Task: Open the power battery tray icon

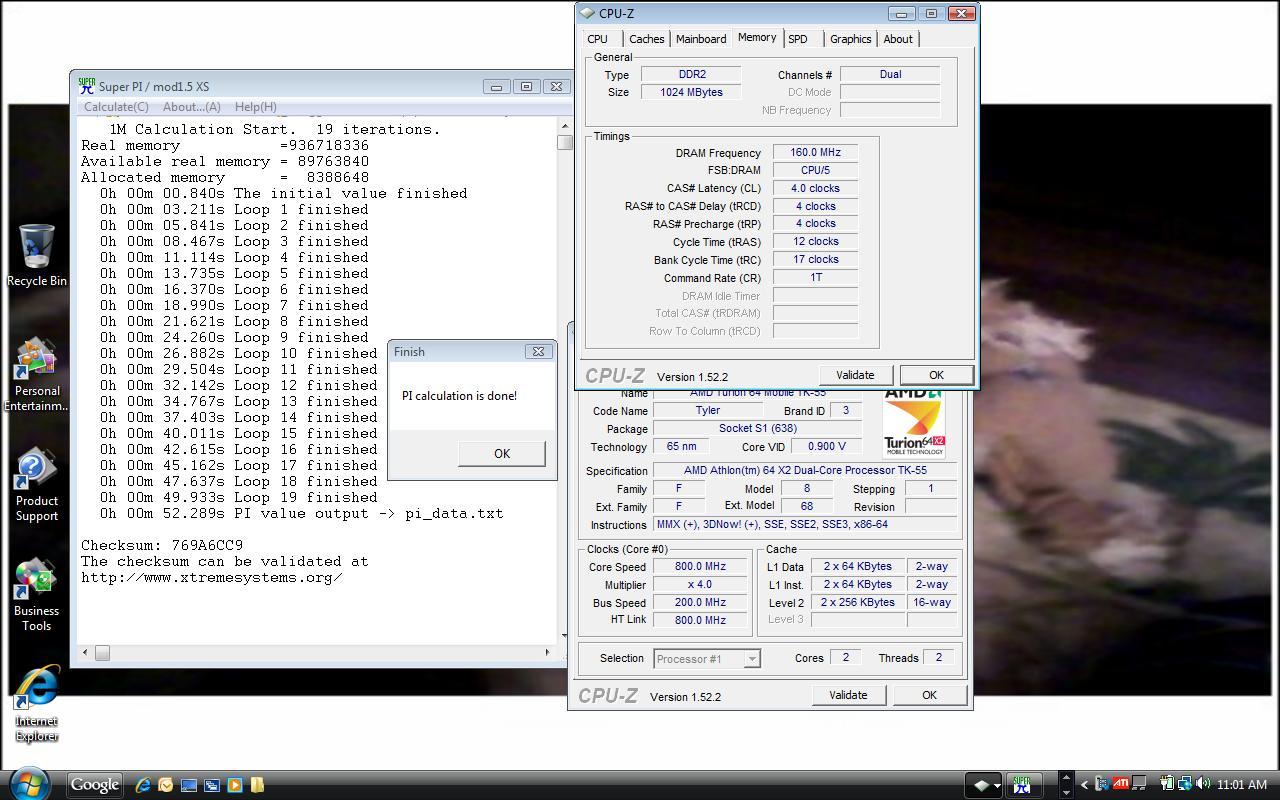Action: 1167,784
